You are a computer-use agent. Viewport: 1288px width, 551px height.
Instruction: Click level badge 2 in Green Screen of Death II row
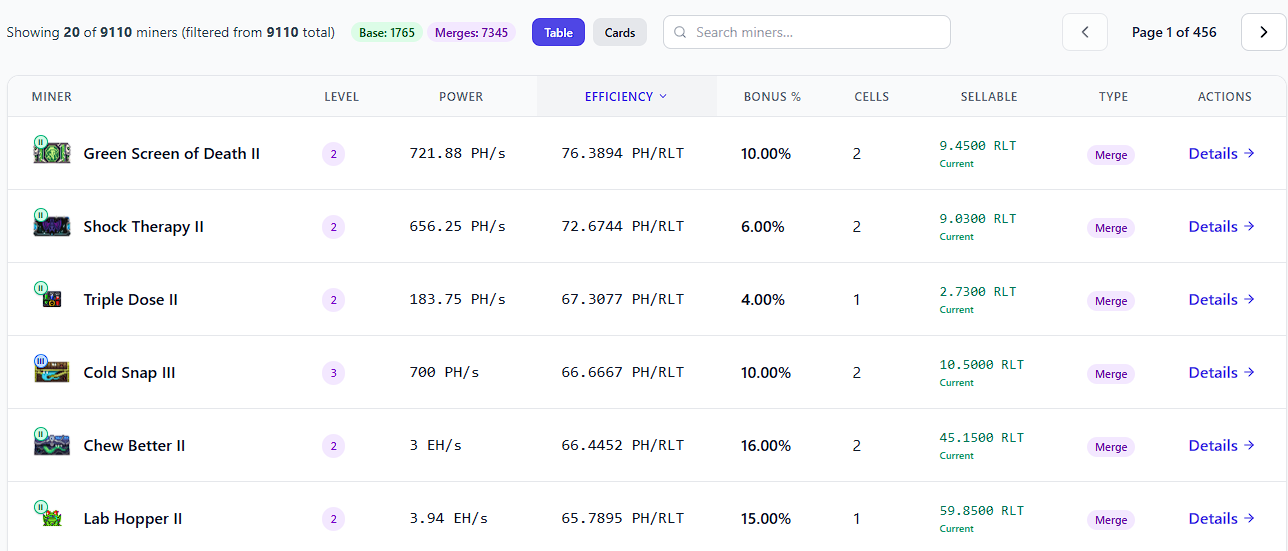coord(333,154)
